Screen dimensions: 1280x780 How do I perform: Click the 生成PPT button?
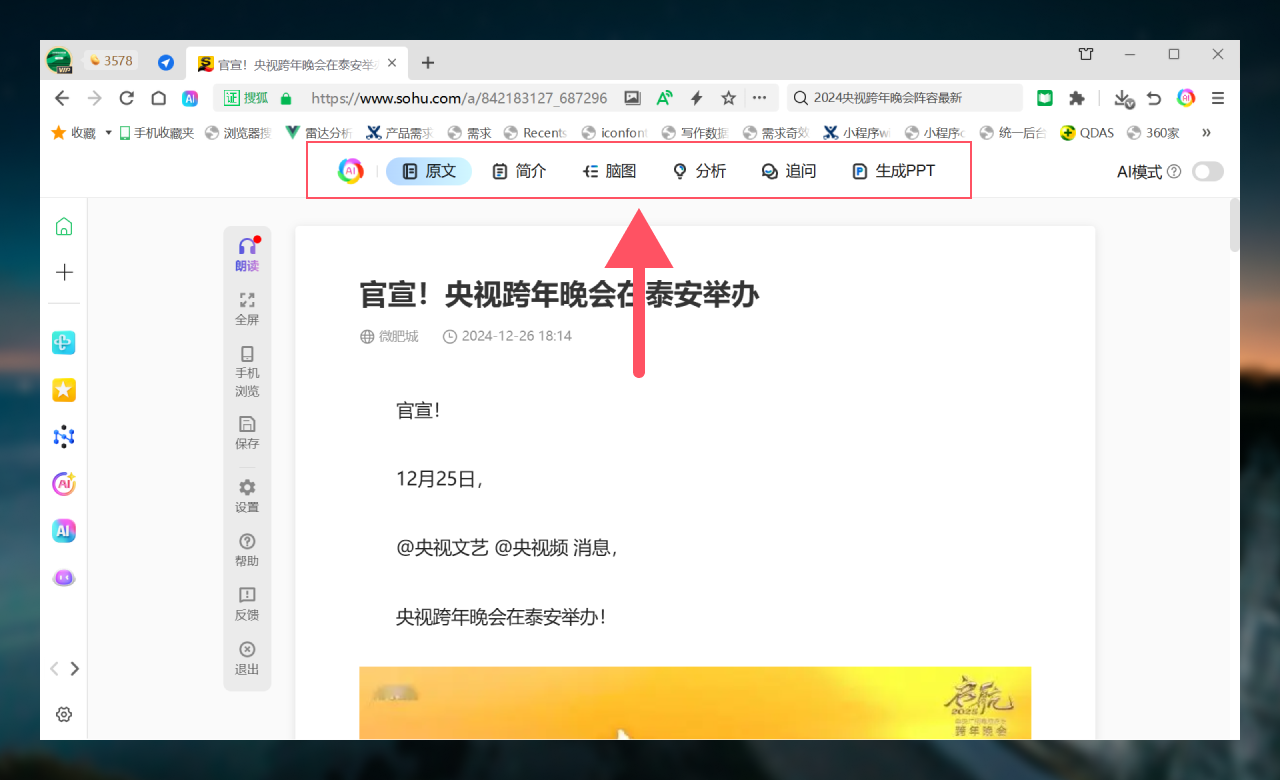point(893,171)
